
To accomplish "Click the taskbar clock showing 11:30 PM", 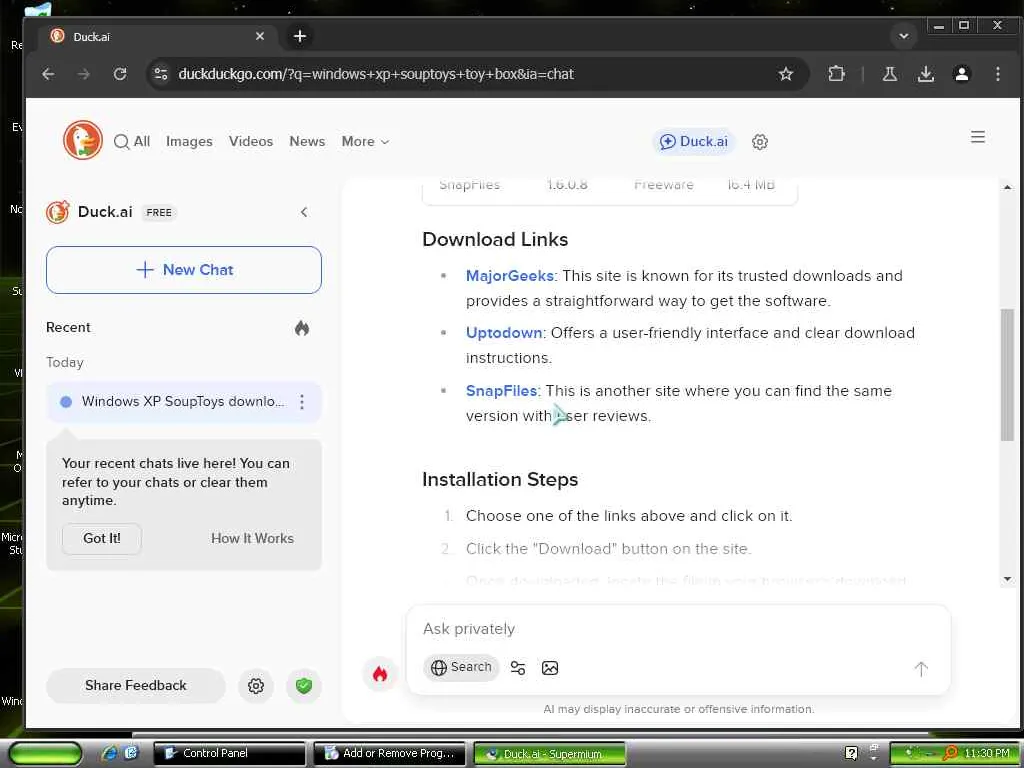I will pos(987,754).
